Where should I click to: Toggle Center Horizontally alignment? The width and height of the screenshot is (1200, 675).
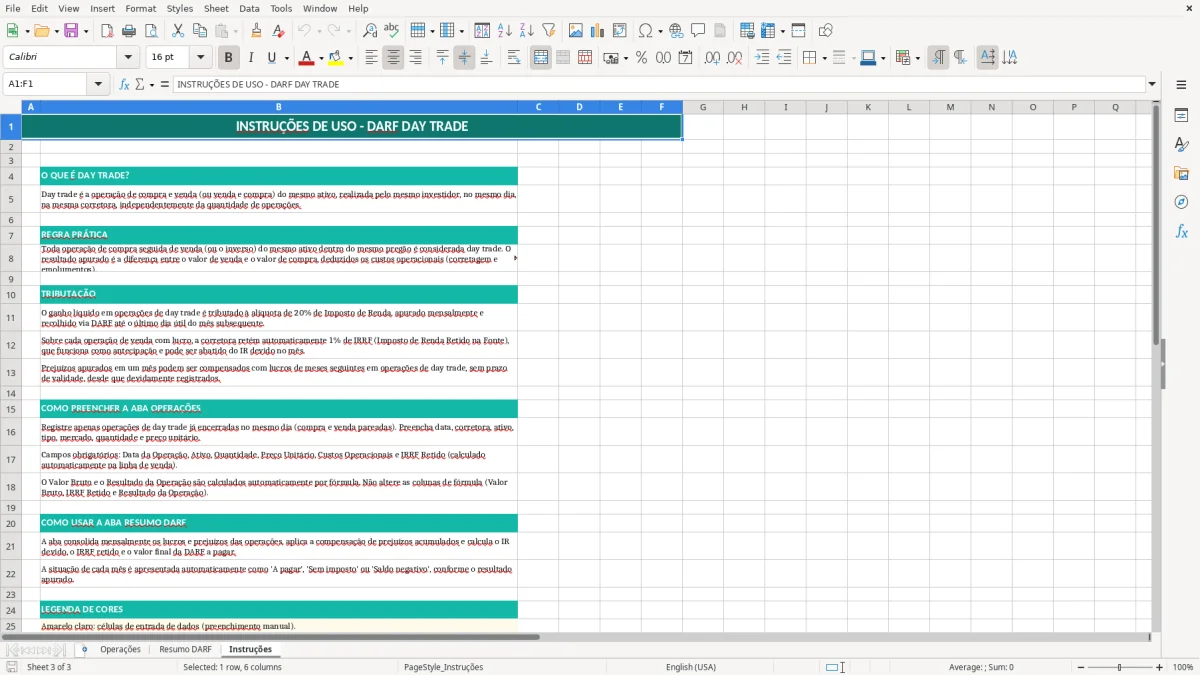pyautogui.click(x=394, y=58)
